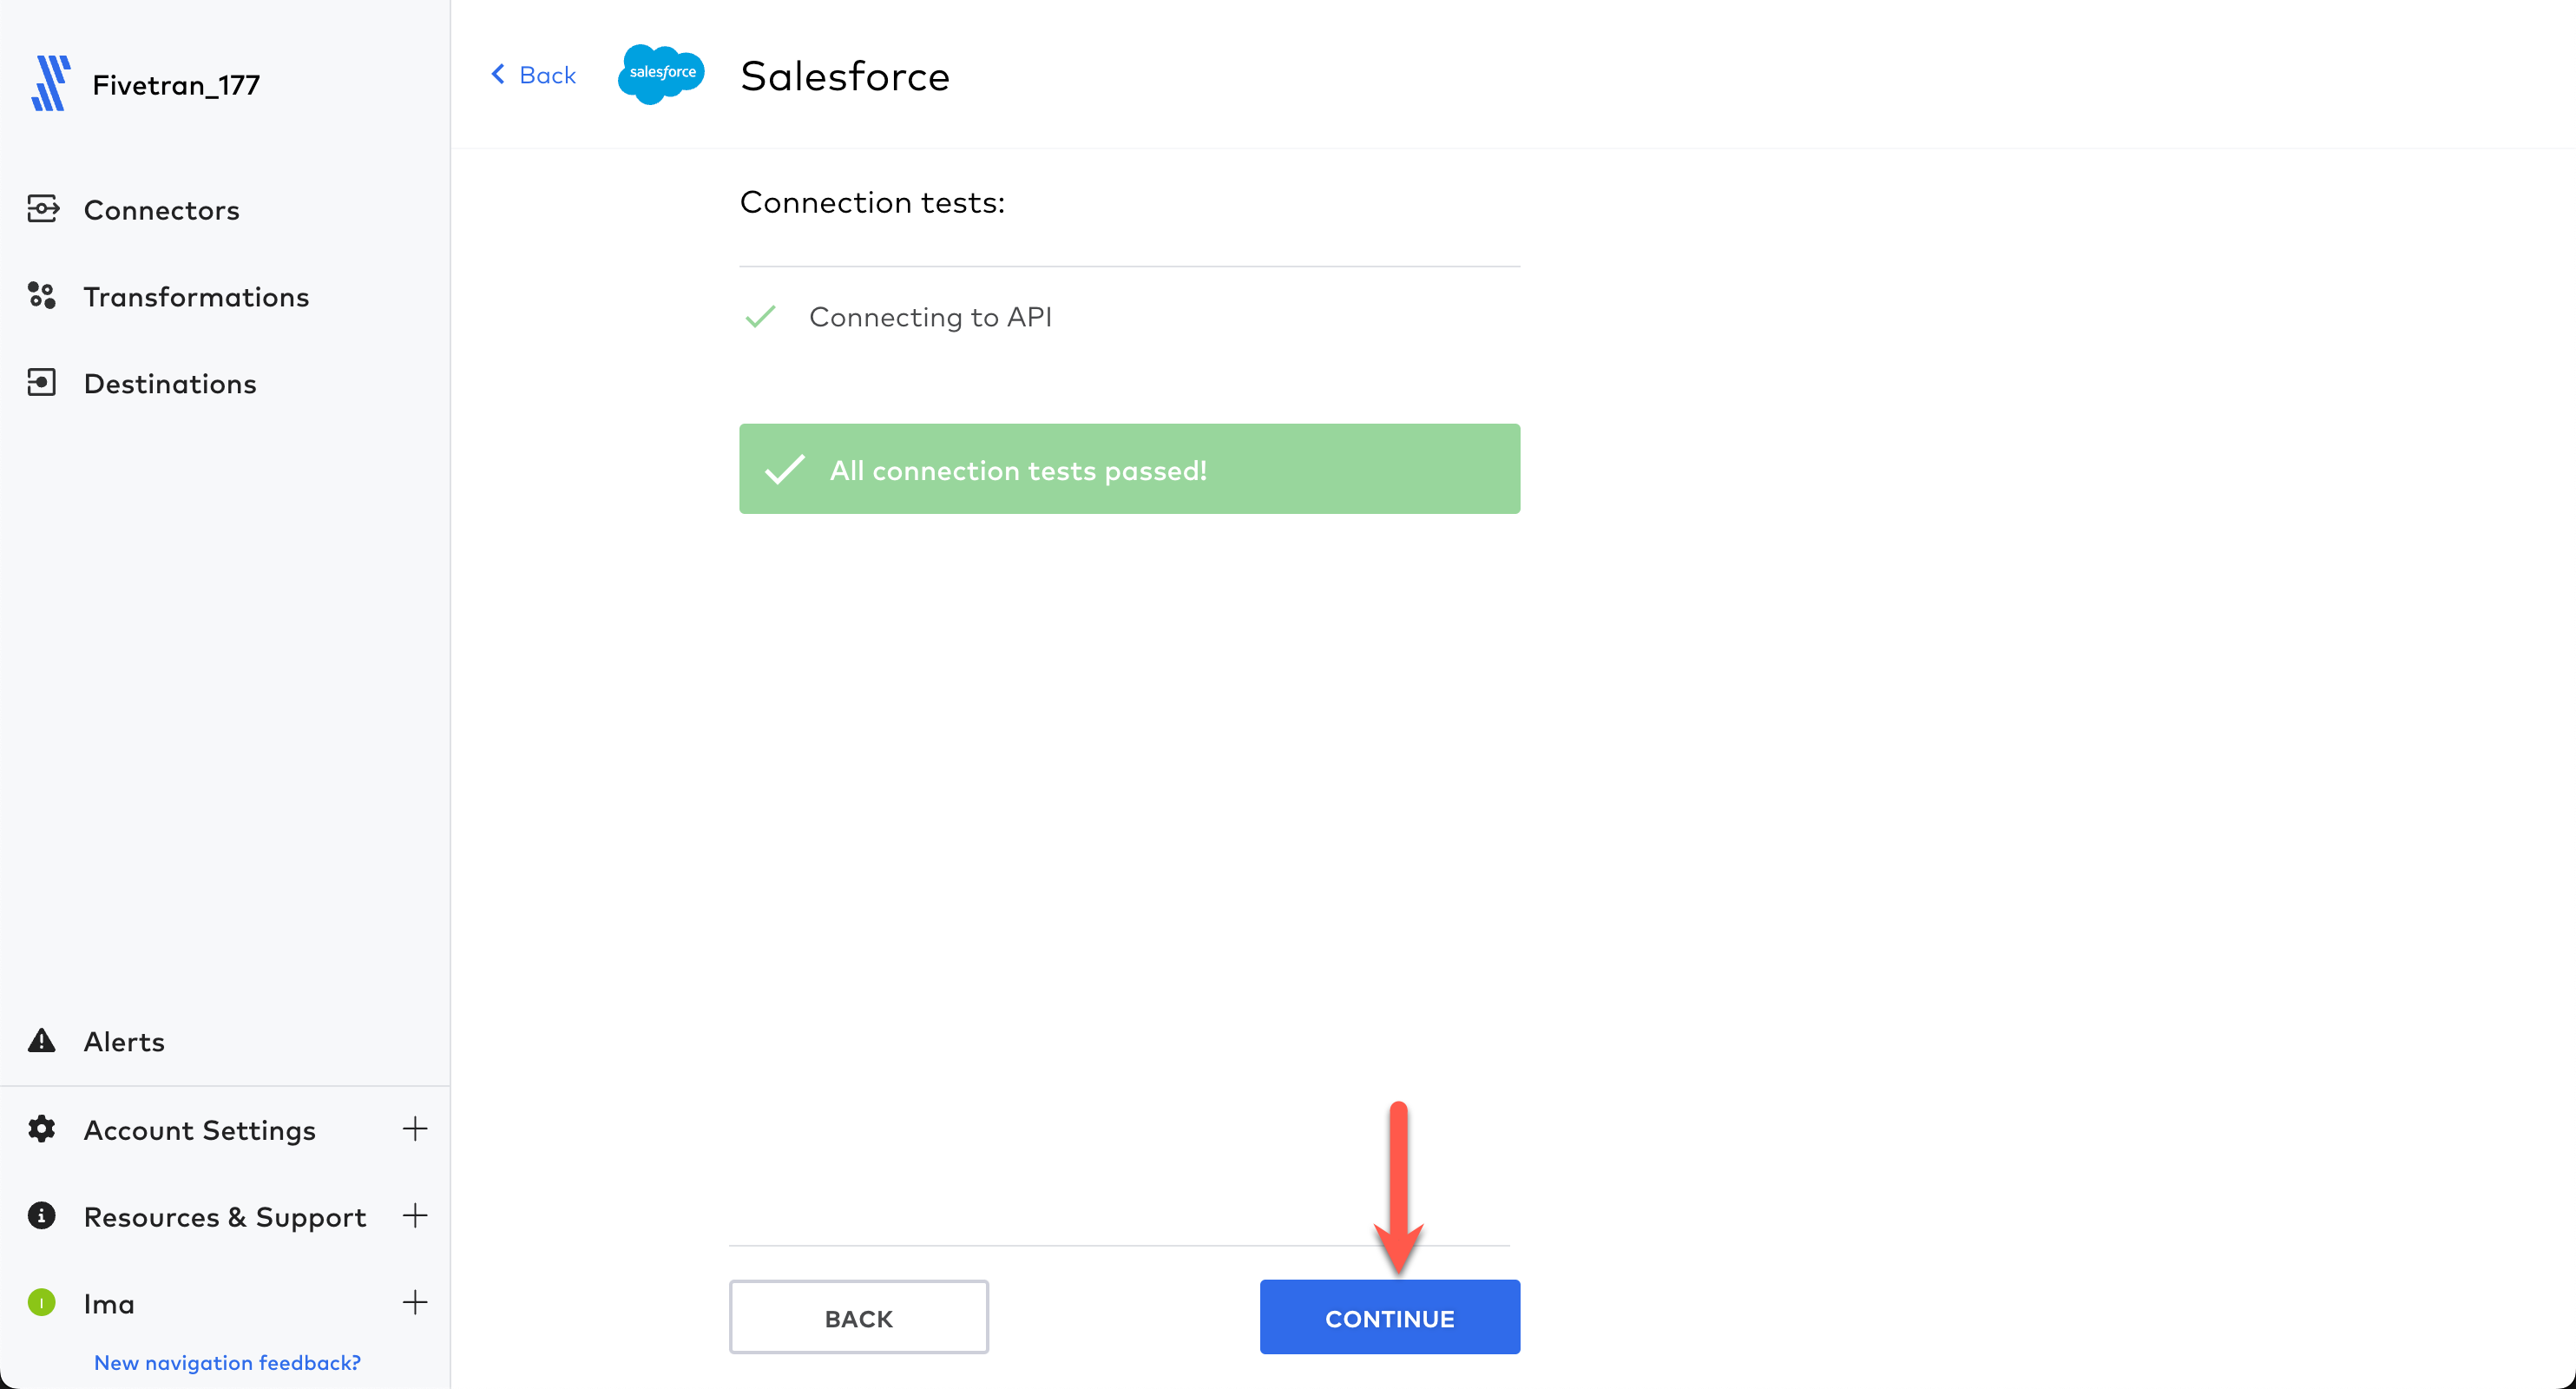
Task: Click the Transformations sidebar icon
Action: coord(42,296)
